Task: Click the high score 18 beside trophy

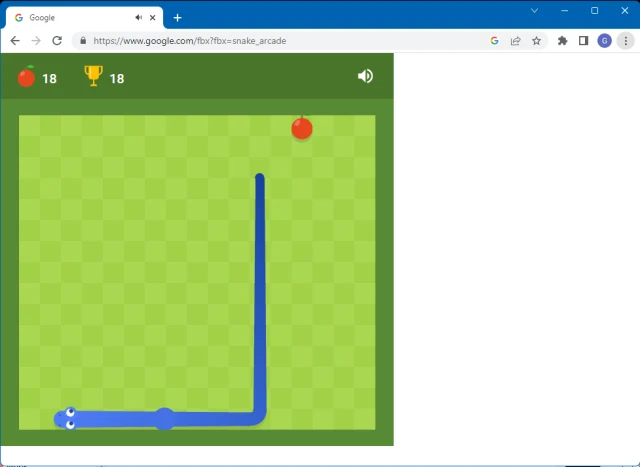Action: tap(117, 78)
